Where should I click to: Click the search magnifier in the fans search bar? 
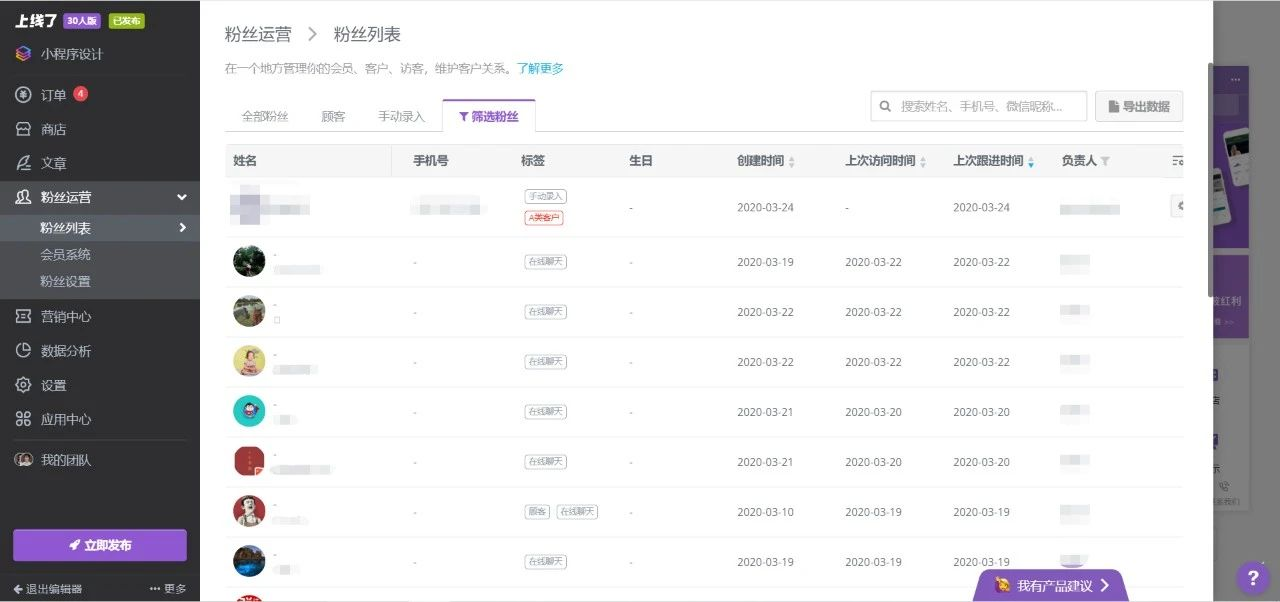pyautogui.click(x=885, y=106)
